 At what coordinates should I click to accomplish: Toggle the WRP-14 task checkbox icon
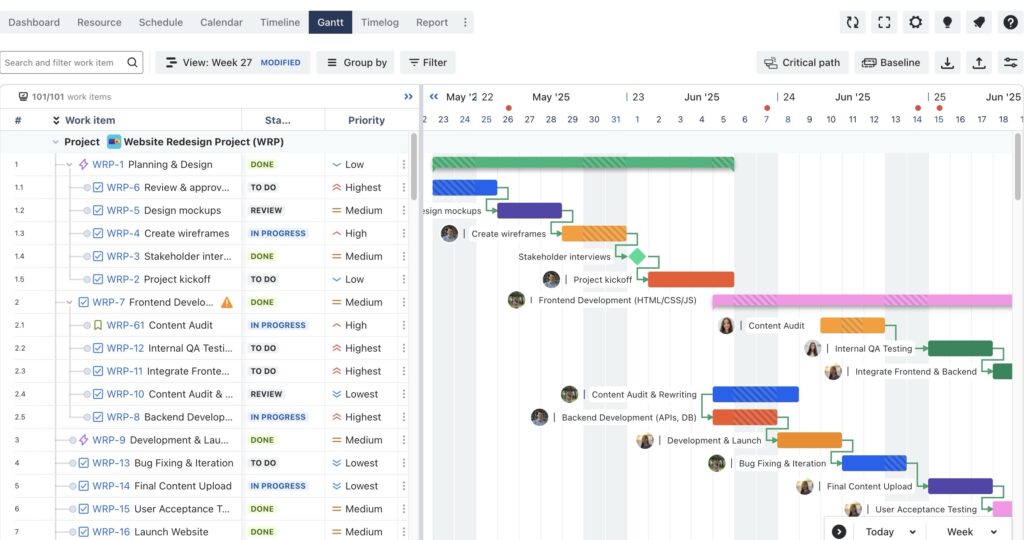pyautogui.click(x=84, y=486)
